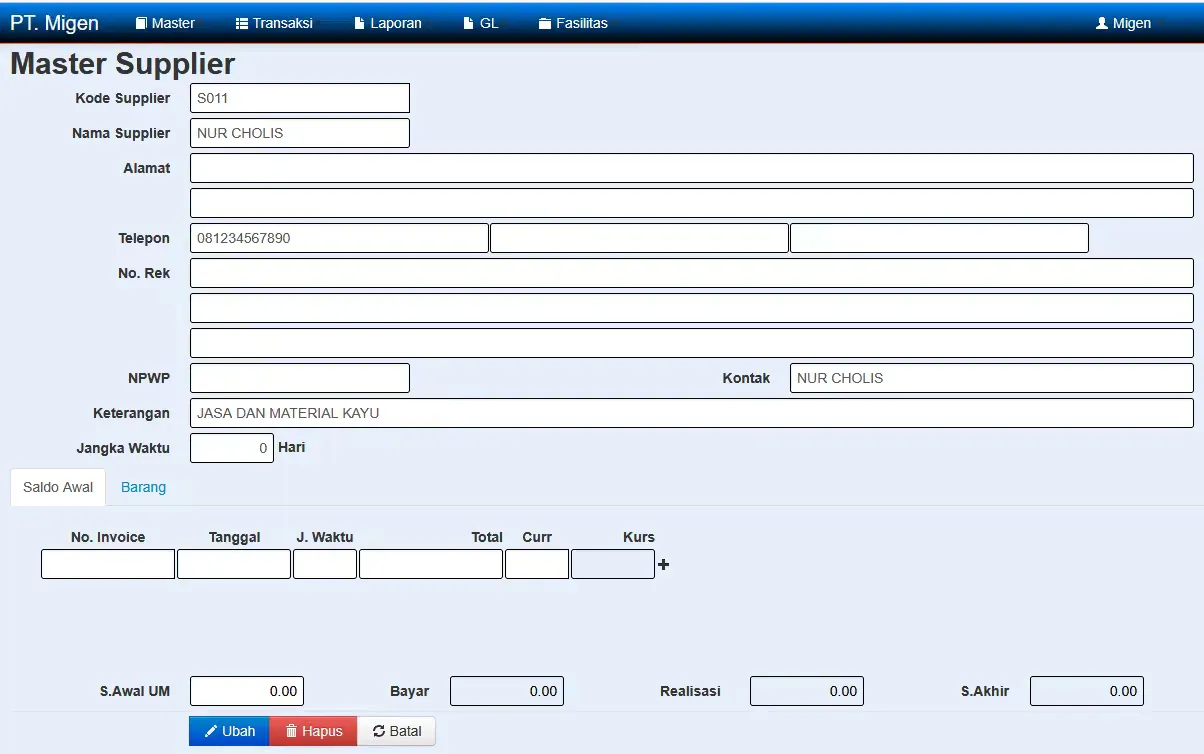Switch to the Barang tab
The height and width of the screenshot is (754, 1204).
(143, 487)
